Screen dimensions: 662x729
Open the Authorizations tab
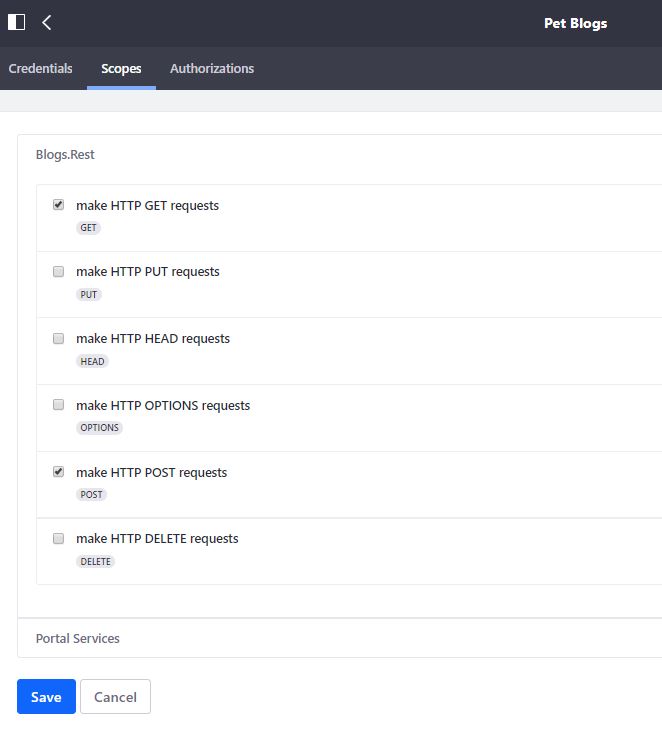click(212, 69)
